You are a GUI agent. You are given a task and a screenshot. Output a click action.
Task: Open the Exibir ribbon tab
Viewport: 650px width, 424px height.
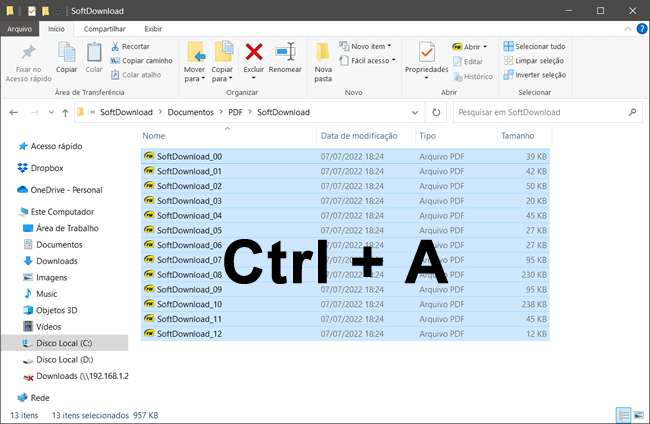153,29
